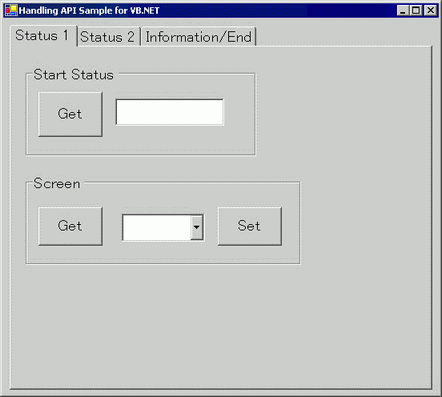Image resolution: width=442 pixels, height=397 pixels.
Task: Click inside the Screen combo box field
Action: pyautogui.click(x=156, y=227)
